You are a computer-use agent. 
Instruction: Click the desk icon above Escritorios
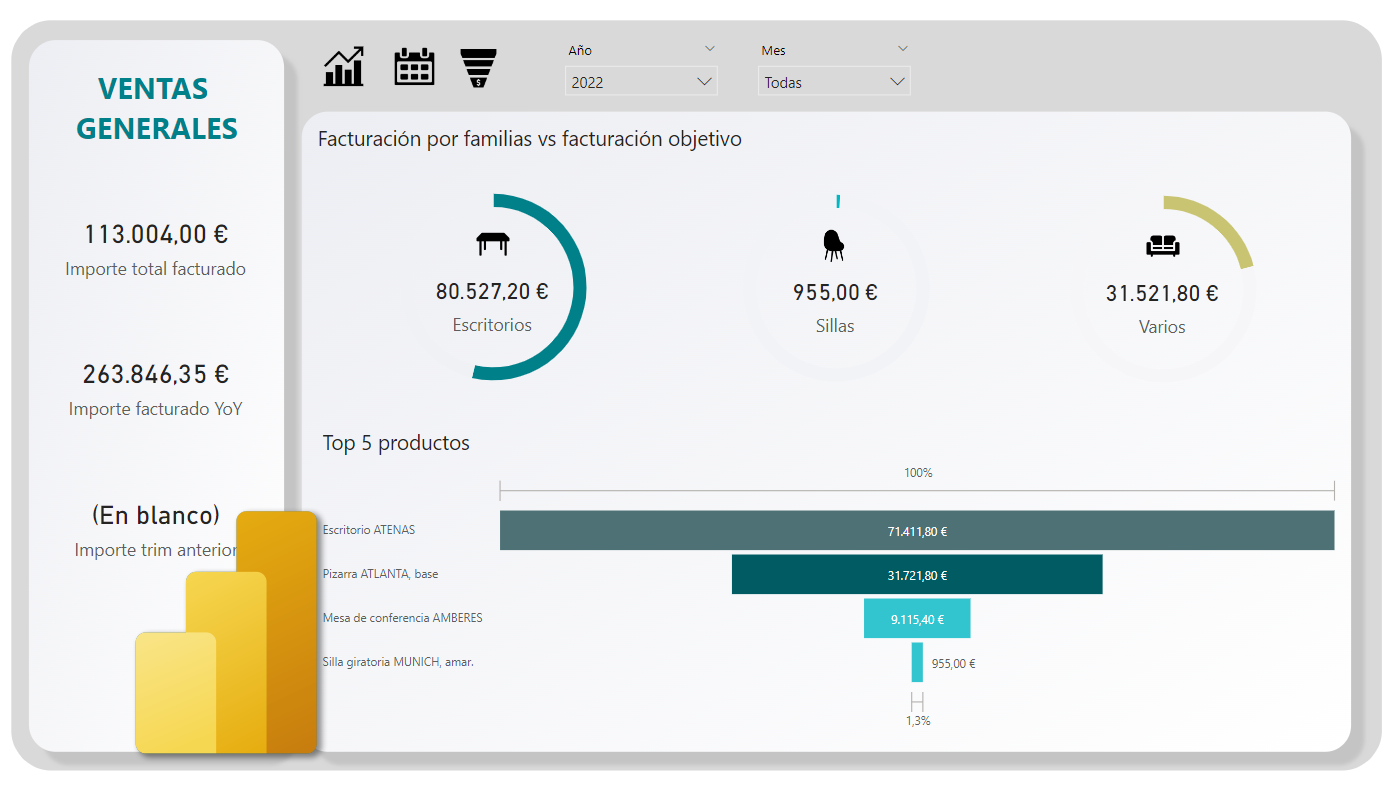[x=493, y=243]
